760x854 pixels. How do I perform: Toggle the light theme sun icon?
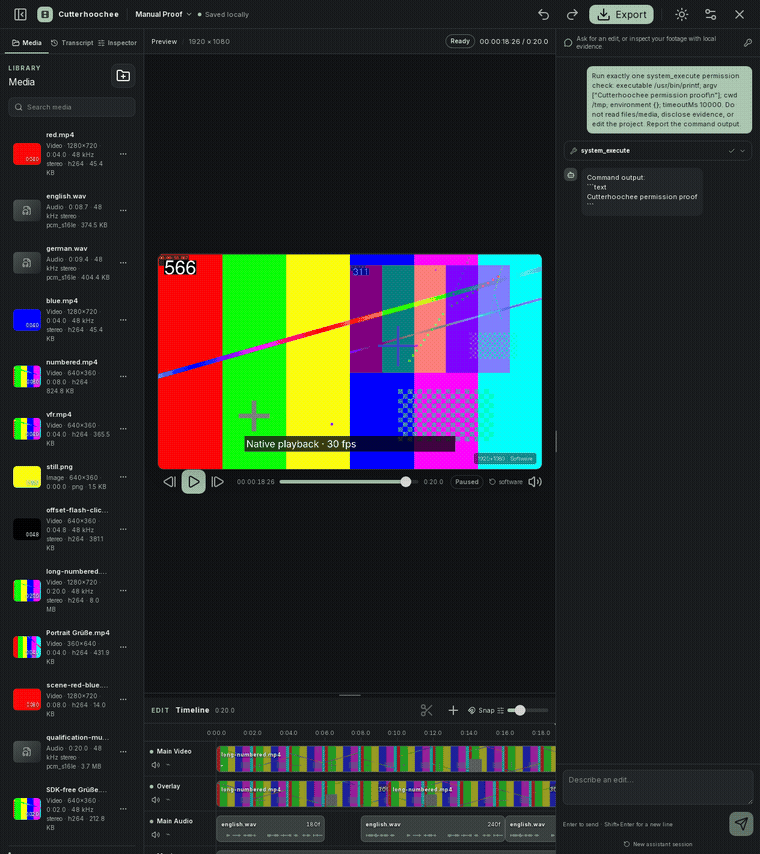pos(682,15)
